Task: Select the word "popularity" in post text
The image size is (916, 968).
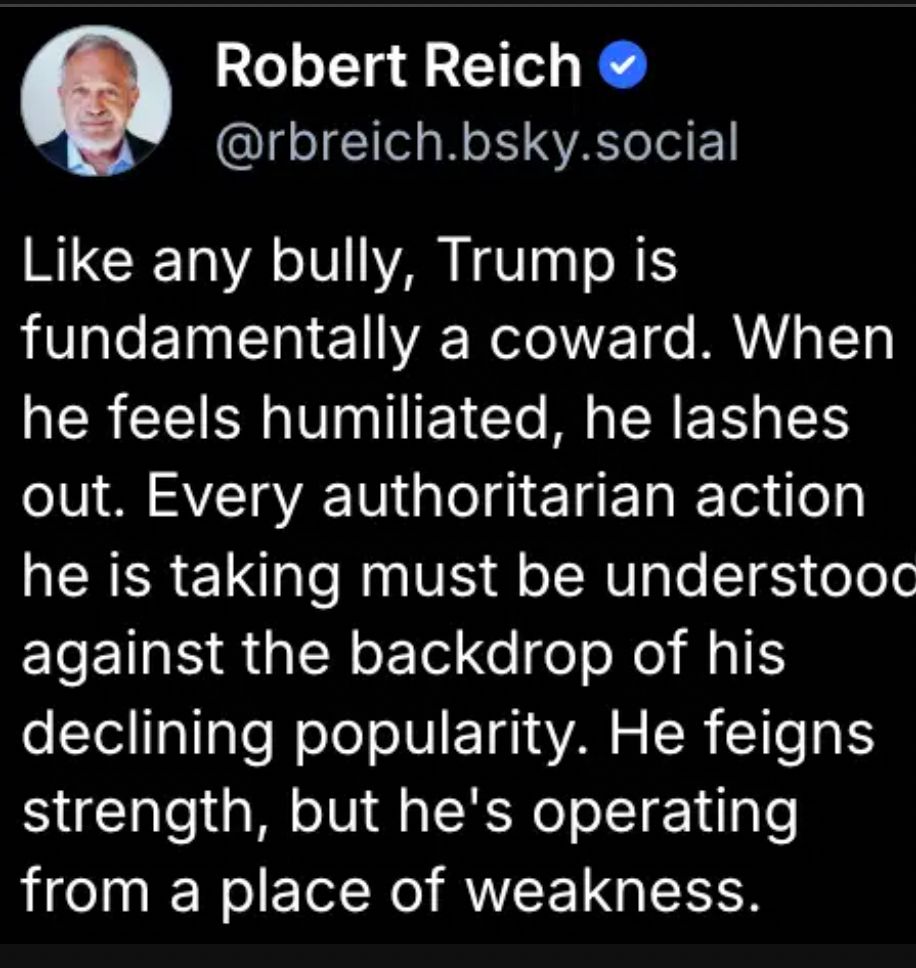Action: 433,735
